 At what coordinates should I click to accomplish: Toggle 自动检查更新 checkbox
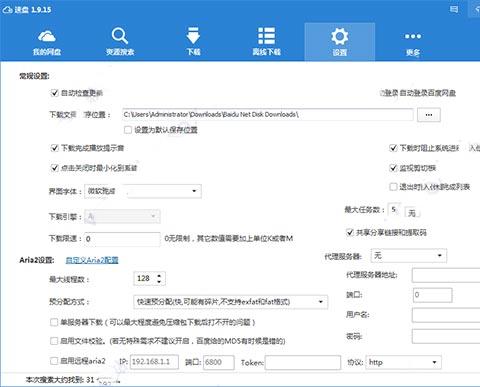(54, 93)
